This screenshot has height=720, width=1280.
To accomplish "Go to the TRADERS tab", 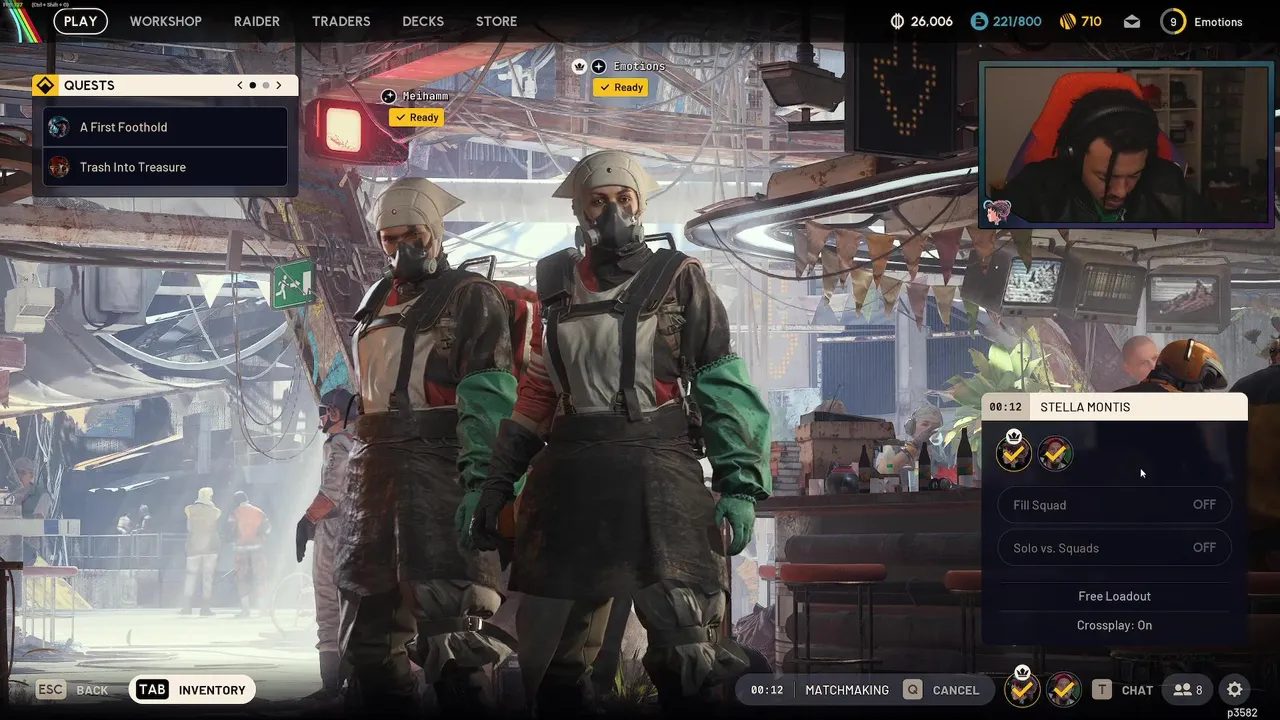I will (341, 21).
